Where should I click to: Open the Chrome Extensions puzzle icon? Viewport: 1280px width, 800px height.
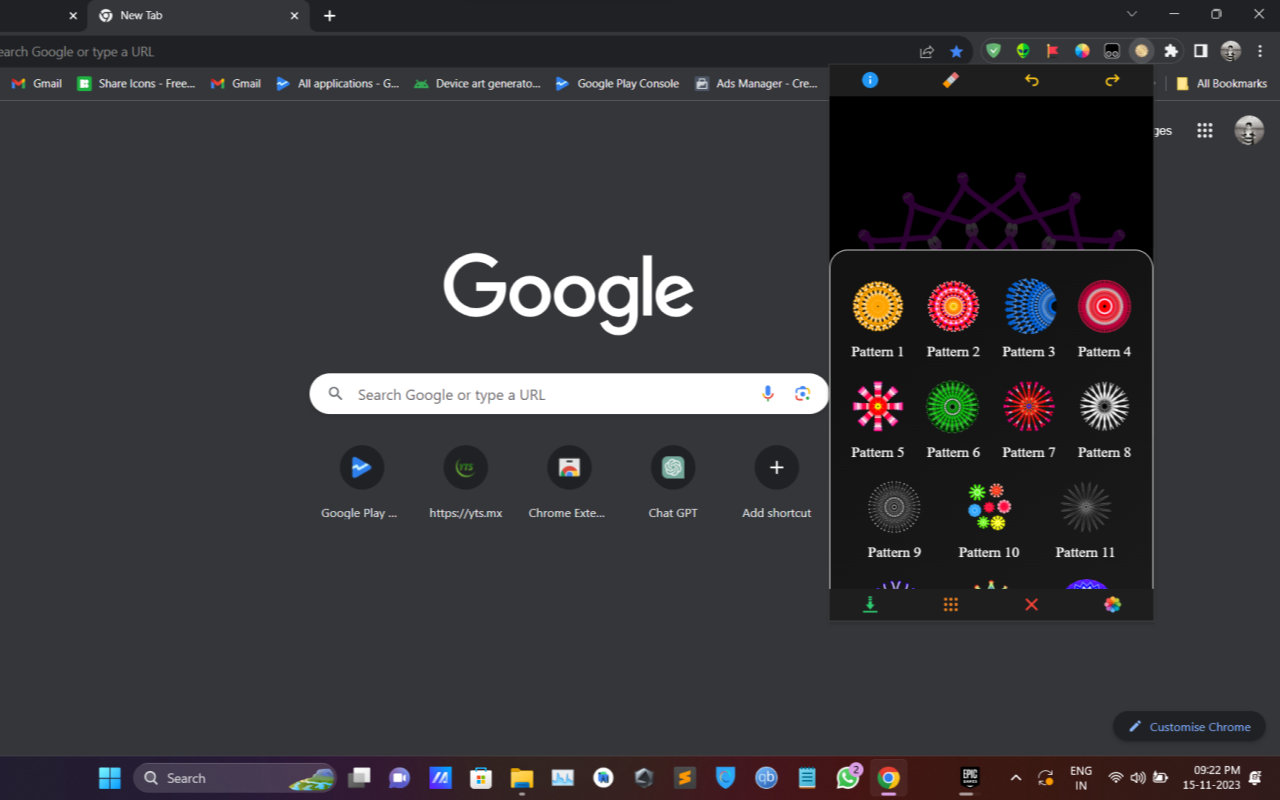pyautogui.click(x=1170, y=51)
